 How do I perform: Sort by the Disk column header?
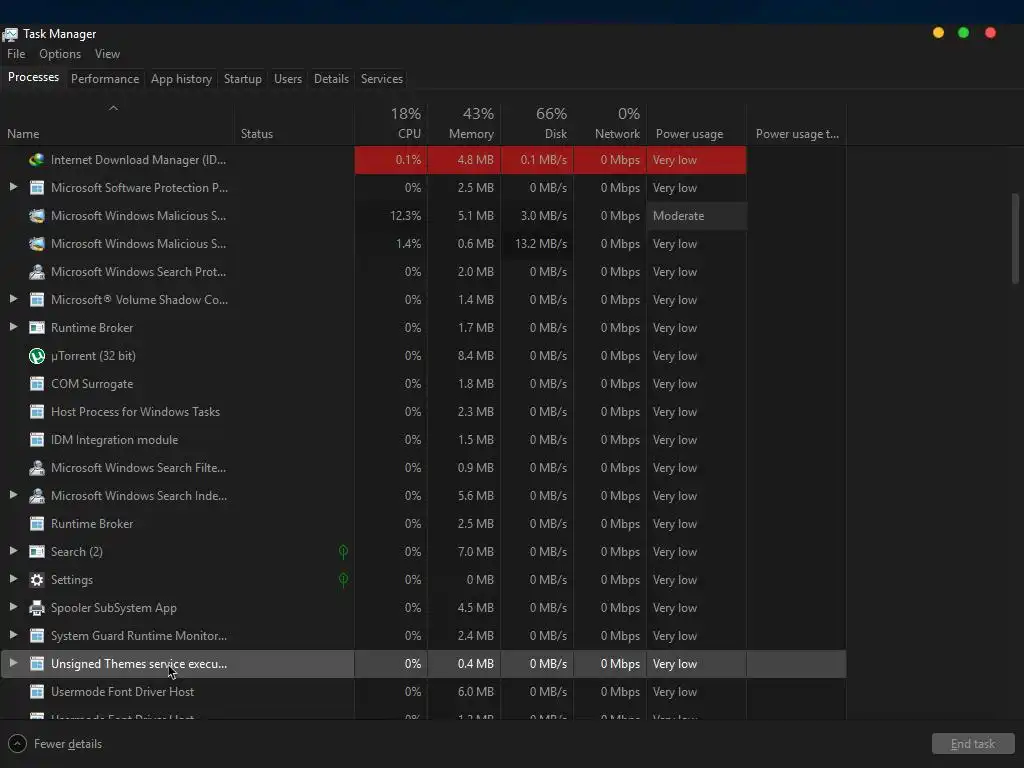(x=537, y=124)
